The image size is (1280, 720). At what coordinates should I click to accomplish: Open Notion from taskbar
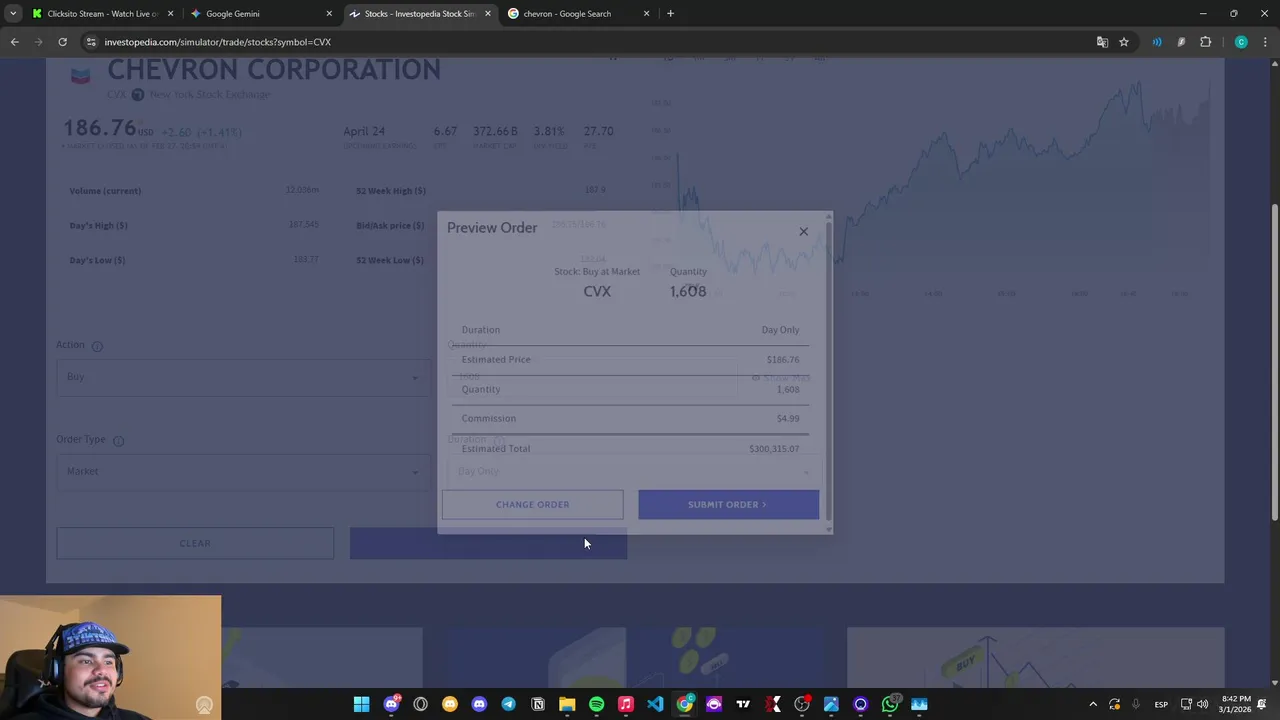538,705
